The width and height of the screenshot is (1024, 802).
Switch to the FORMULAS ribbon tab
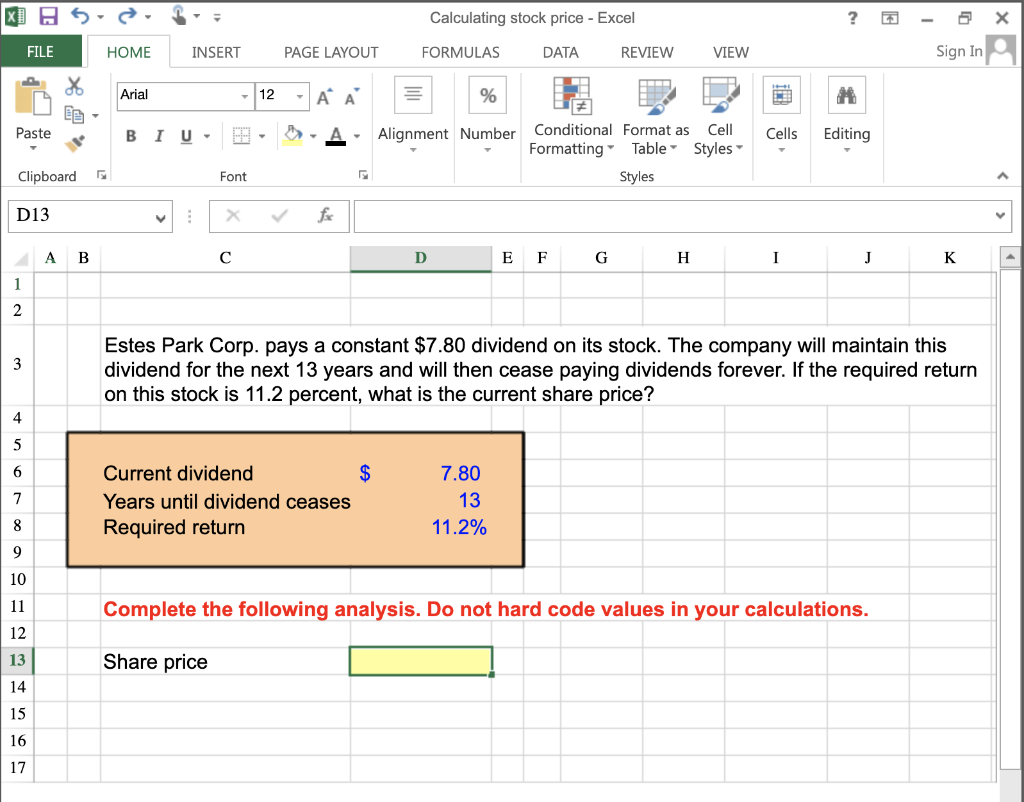click(x=460, y=52)
